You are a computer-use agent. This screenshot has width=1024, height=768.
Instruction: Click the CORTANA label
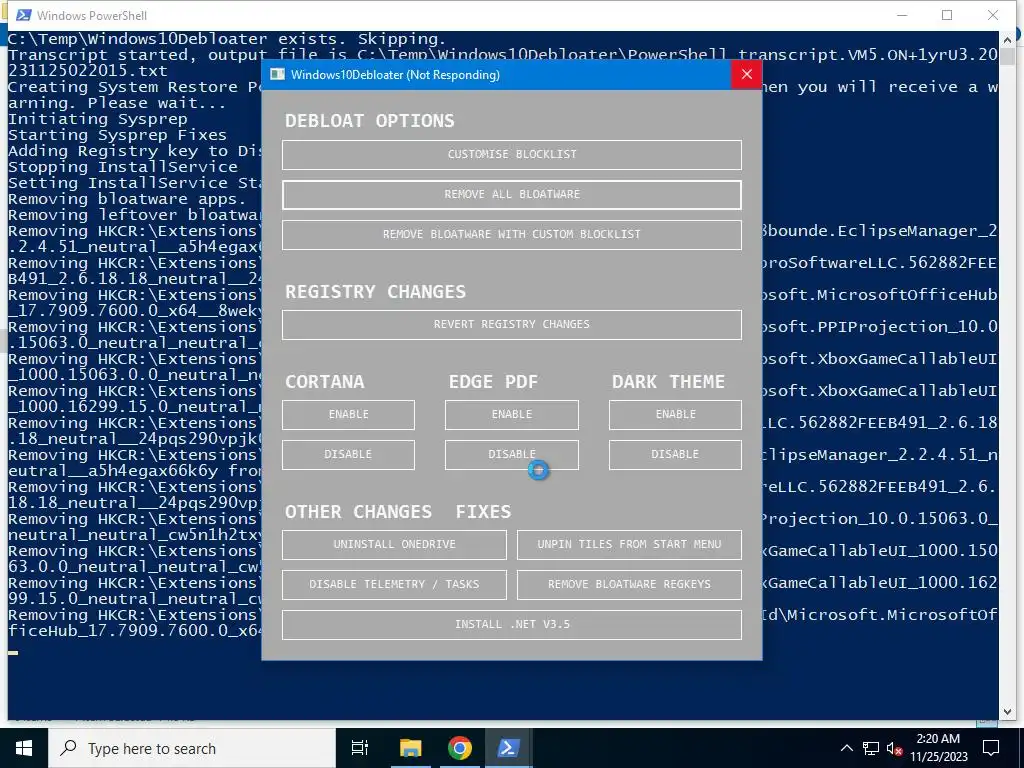(x=325, y=382)
